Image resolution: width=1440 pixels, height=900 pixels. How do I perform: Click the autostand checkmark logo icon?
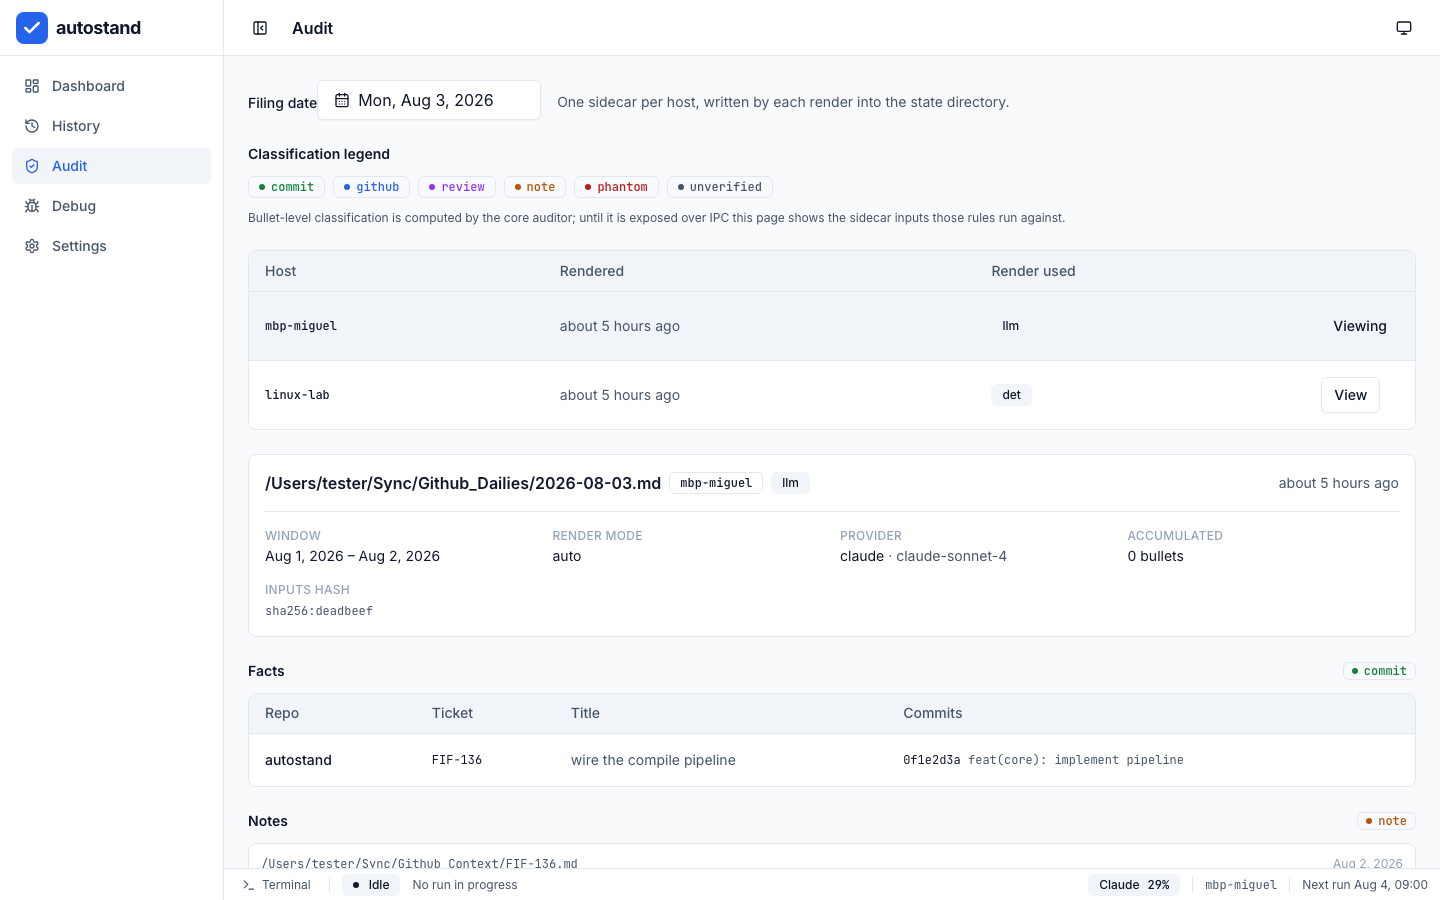(32, 28)
